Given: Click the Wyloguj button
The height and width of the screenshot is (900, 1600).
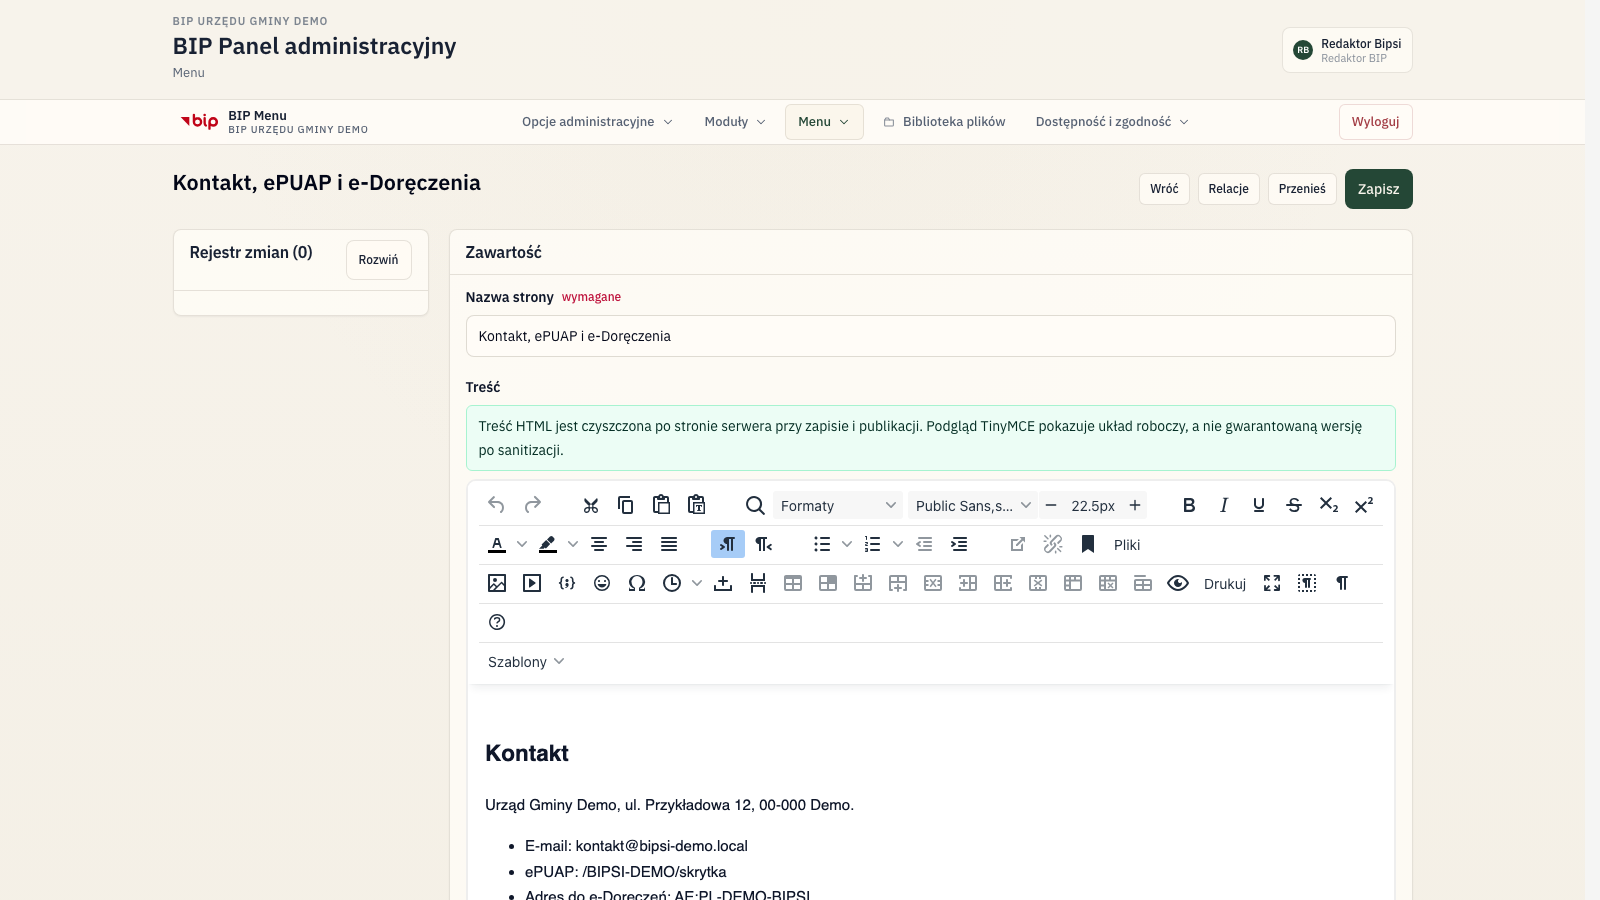Looking at the screenshot, I should [1375, 122].
